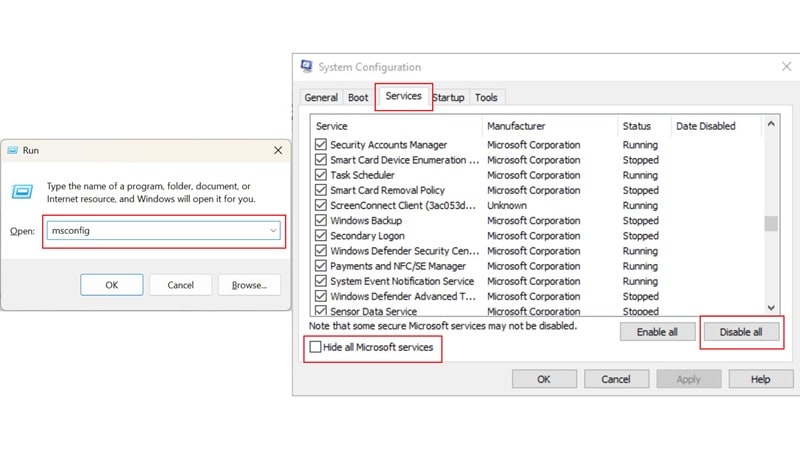Viewport: 800px width, 450px height.
Task: Uncheck Payments and NFC/SE Manager service
Action: point(320,266)
